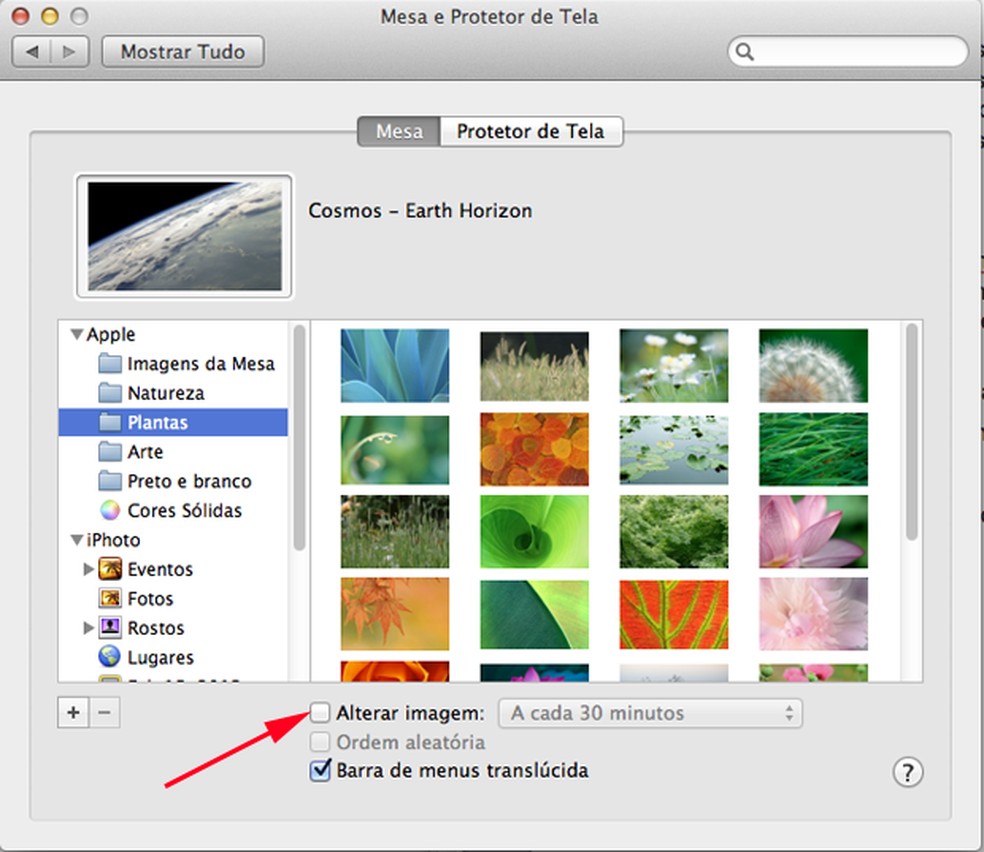The width and height of the screenshot is (984, 852).
Task: Choose the green grass blades wallpaper
Action: 813,449
